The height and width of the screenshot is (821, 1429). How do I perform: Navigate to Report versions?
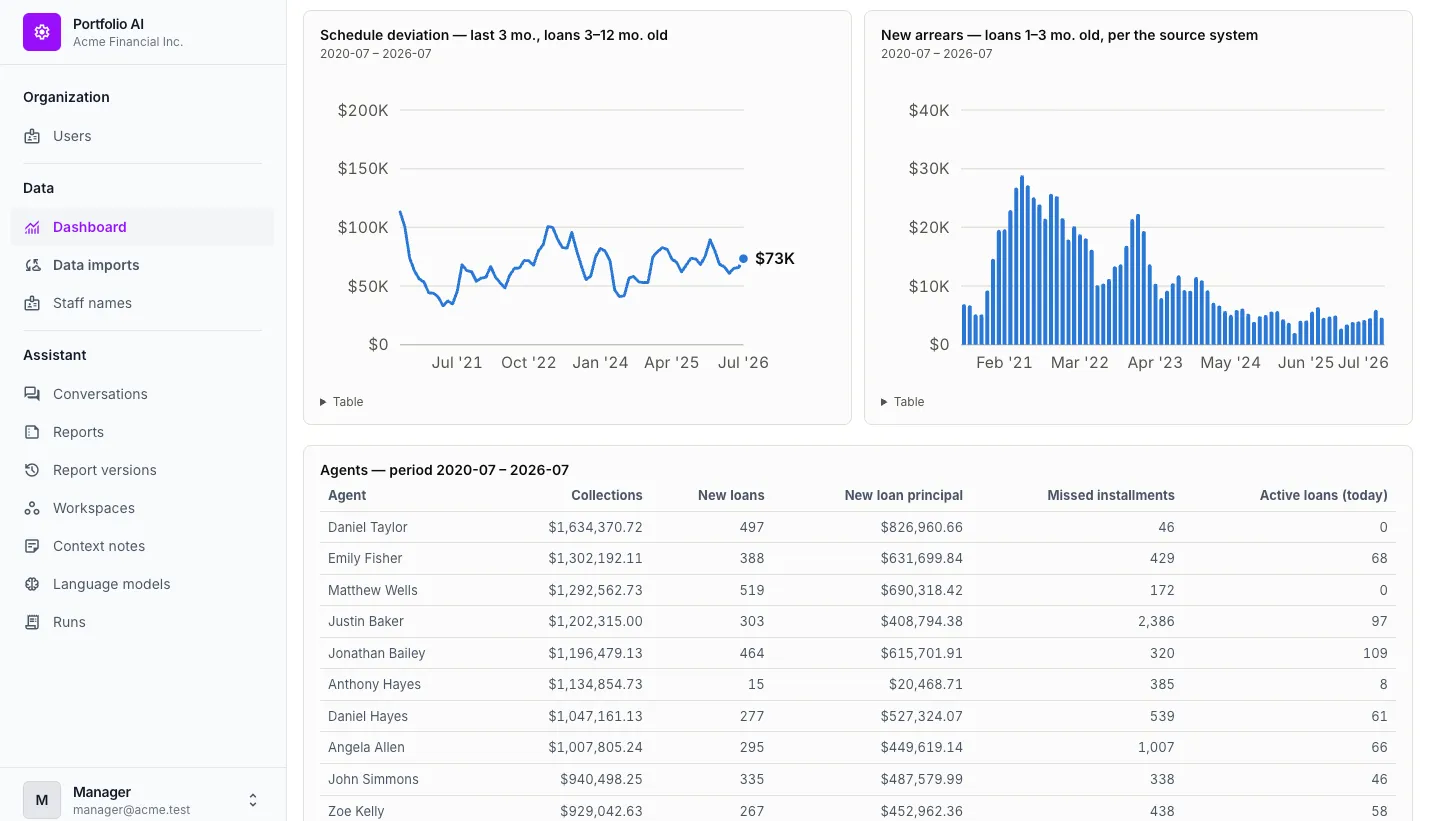142,470
